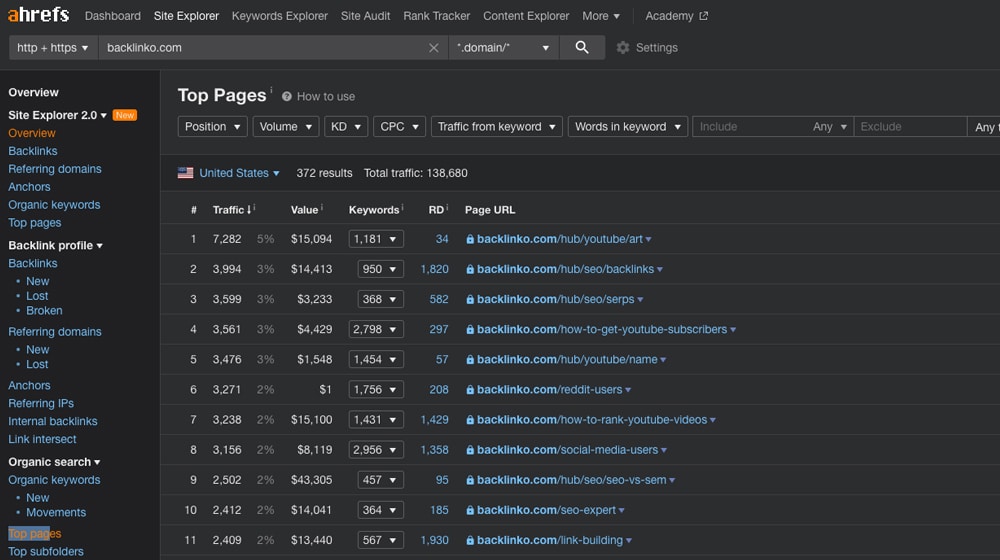Click the United States flag icon

tap(186, 173)
